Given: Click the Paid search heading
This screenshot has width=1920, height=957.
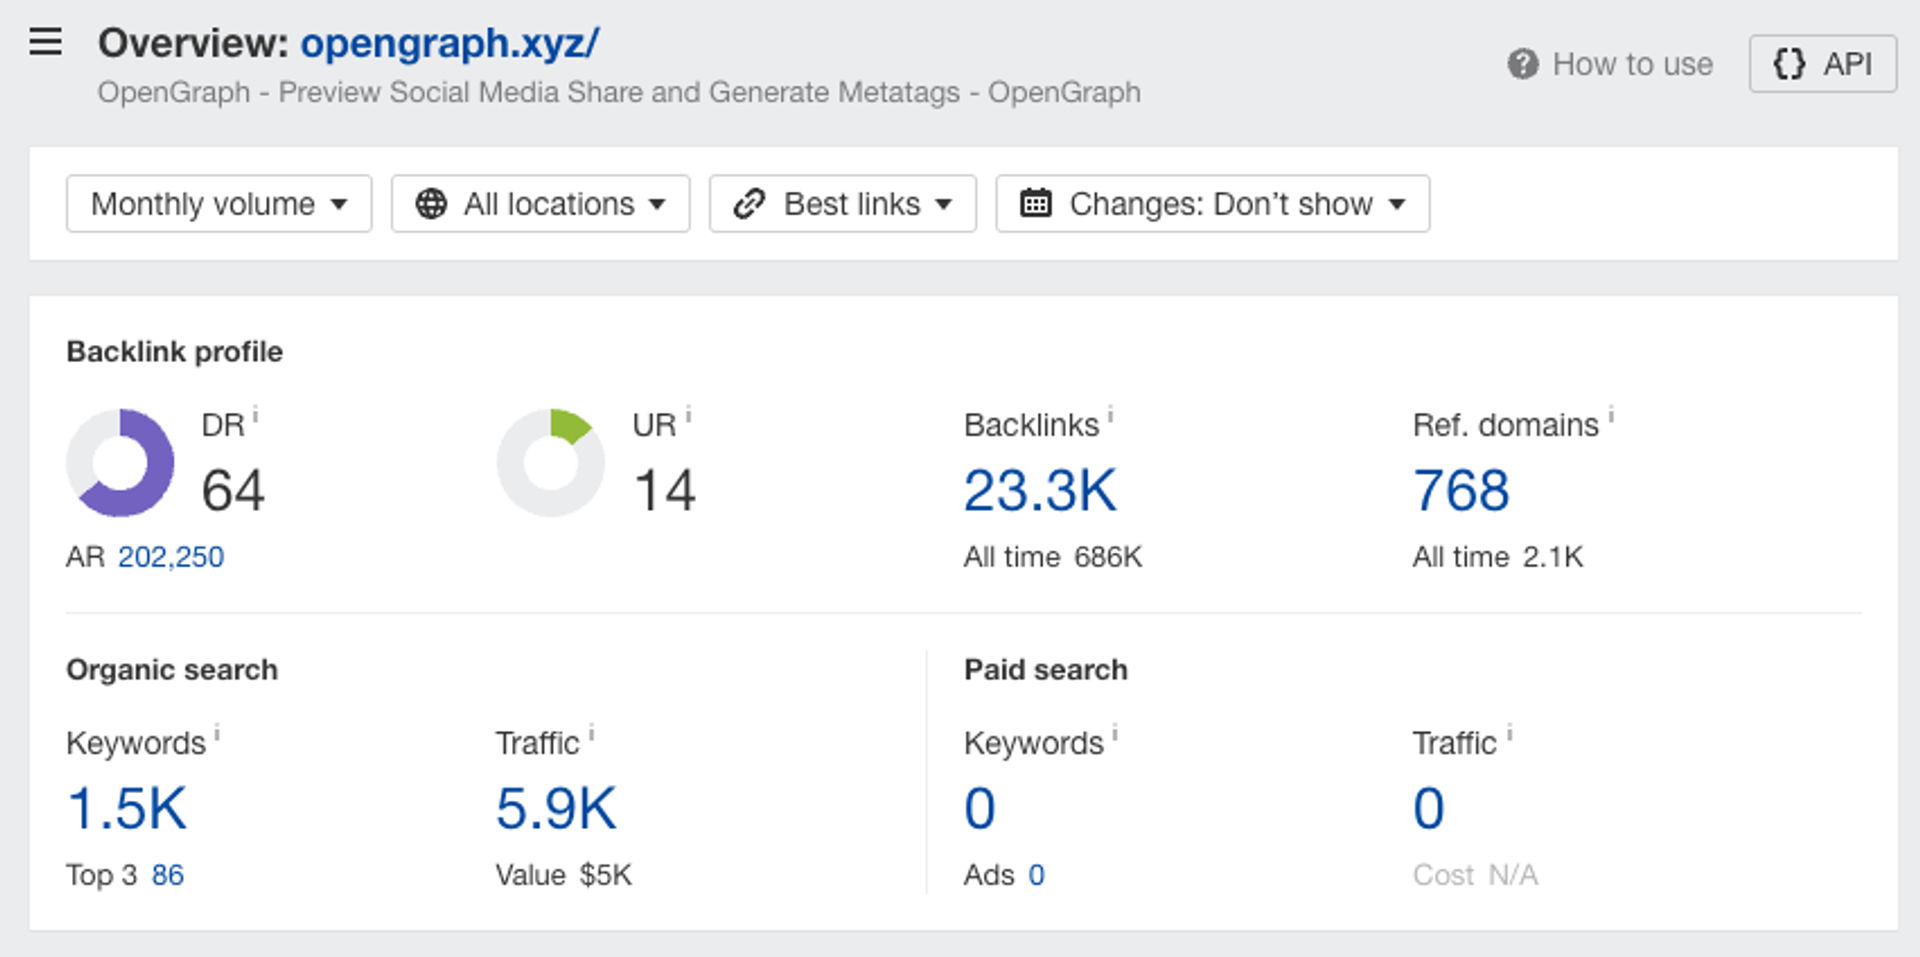Looking at the screenshot, I should tap(1046, 670).
